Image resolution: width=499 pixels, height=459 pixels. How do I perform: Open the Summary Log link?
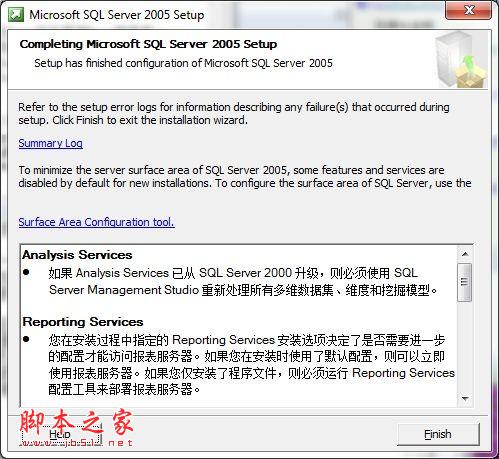(x=51, y=143)
